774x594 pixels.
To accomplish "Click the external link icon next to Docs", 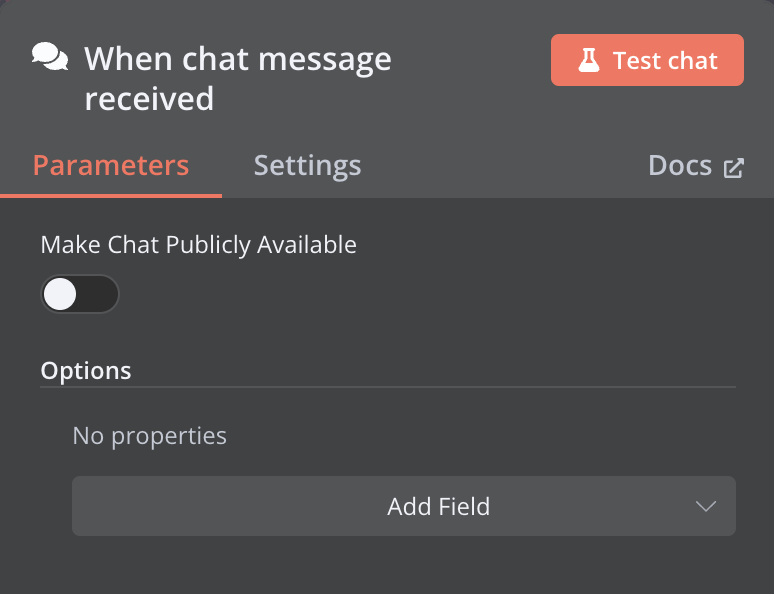I will tap(734, 167).
